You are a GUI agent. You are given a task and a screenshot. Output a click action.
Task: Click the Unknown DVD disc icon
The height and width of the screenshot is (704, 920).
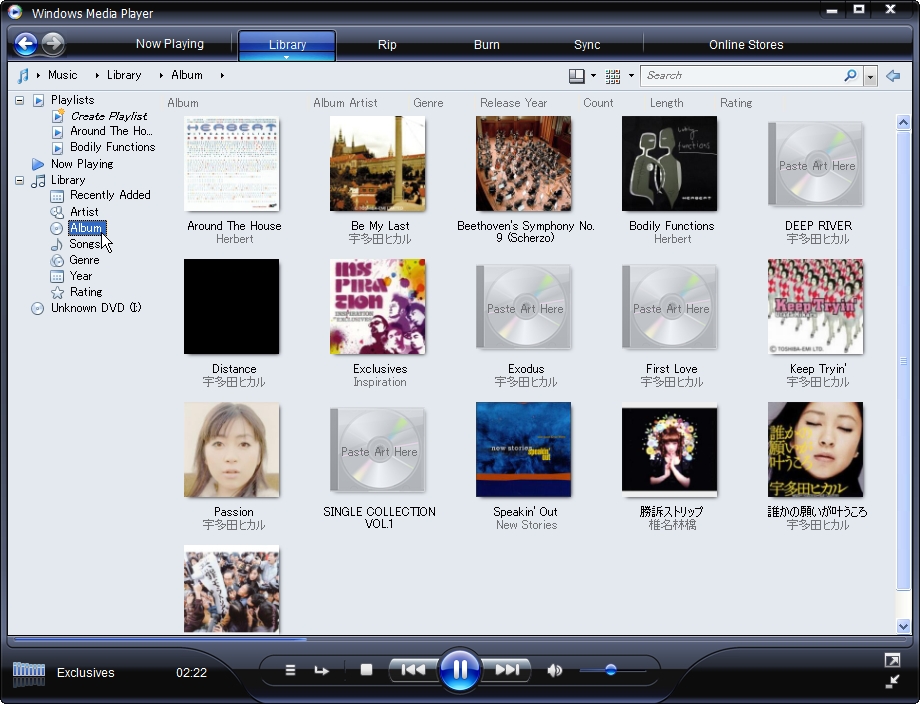coord(38,309)
